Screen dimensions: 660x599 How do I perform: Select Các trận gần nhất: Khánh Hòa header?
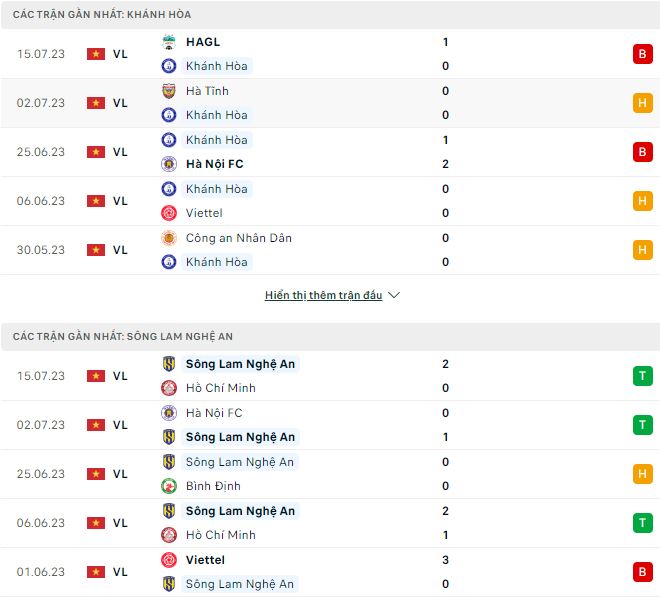pos(102,15)
